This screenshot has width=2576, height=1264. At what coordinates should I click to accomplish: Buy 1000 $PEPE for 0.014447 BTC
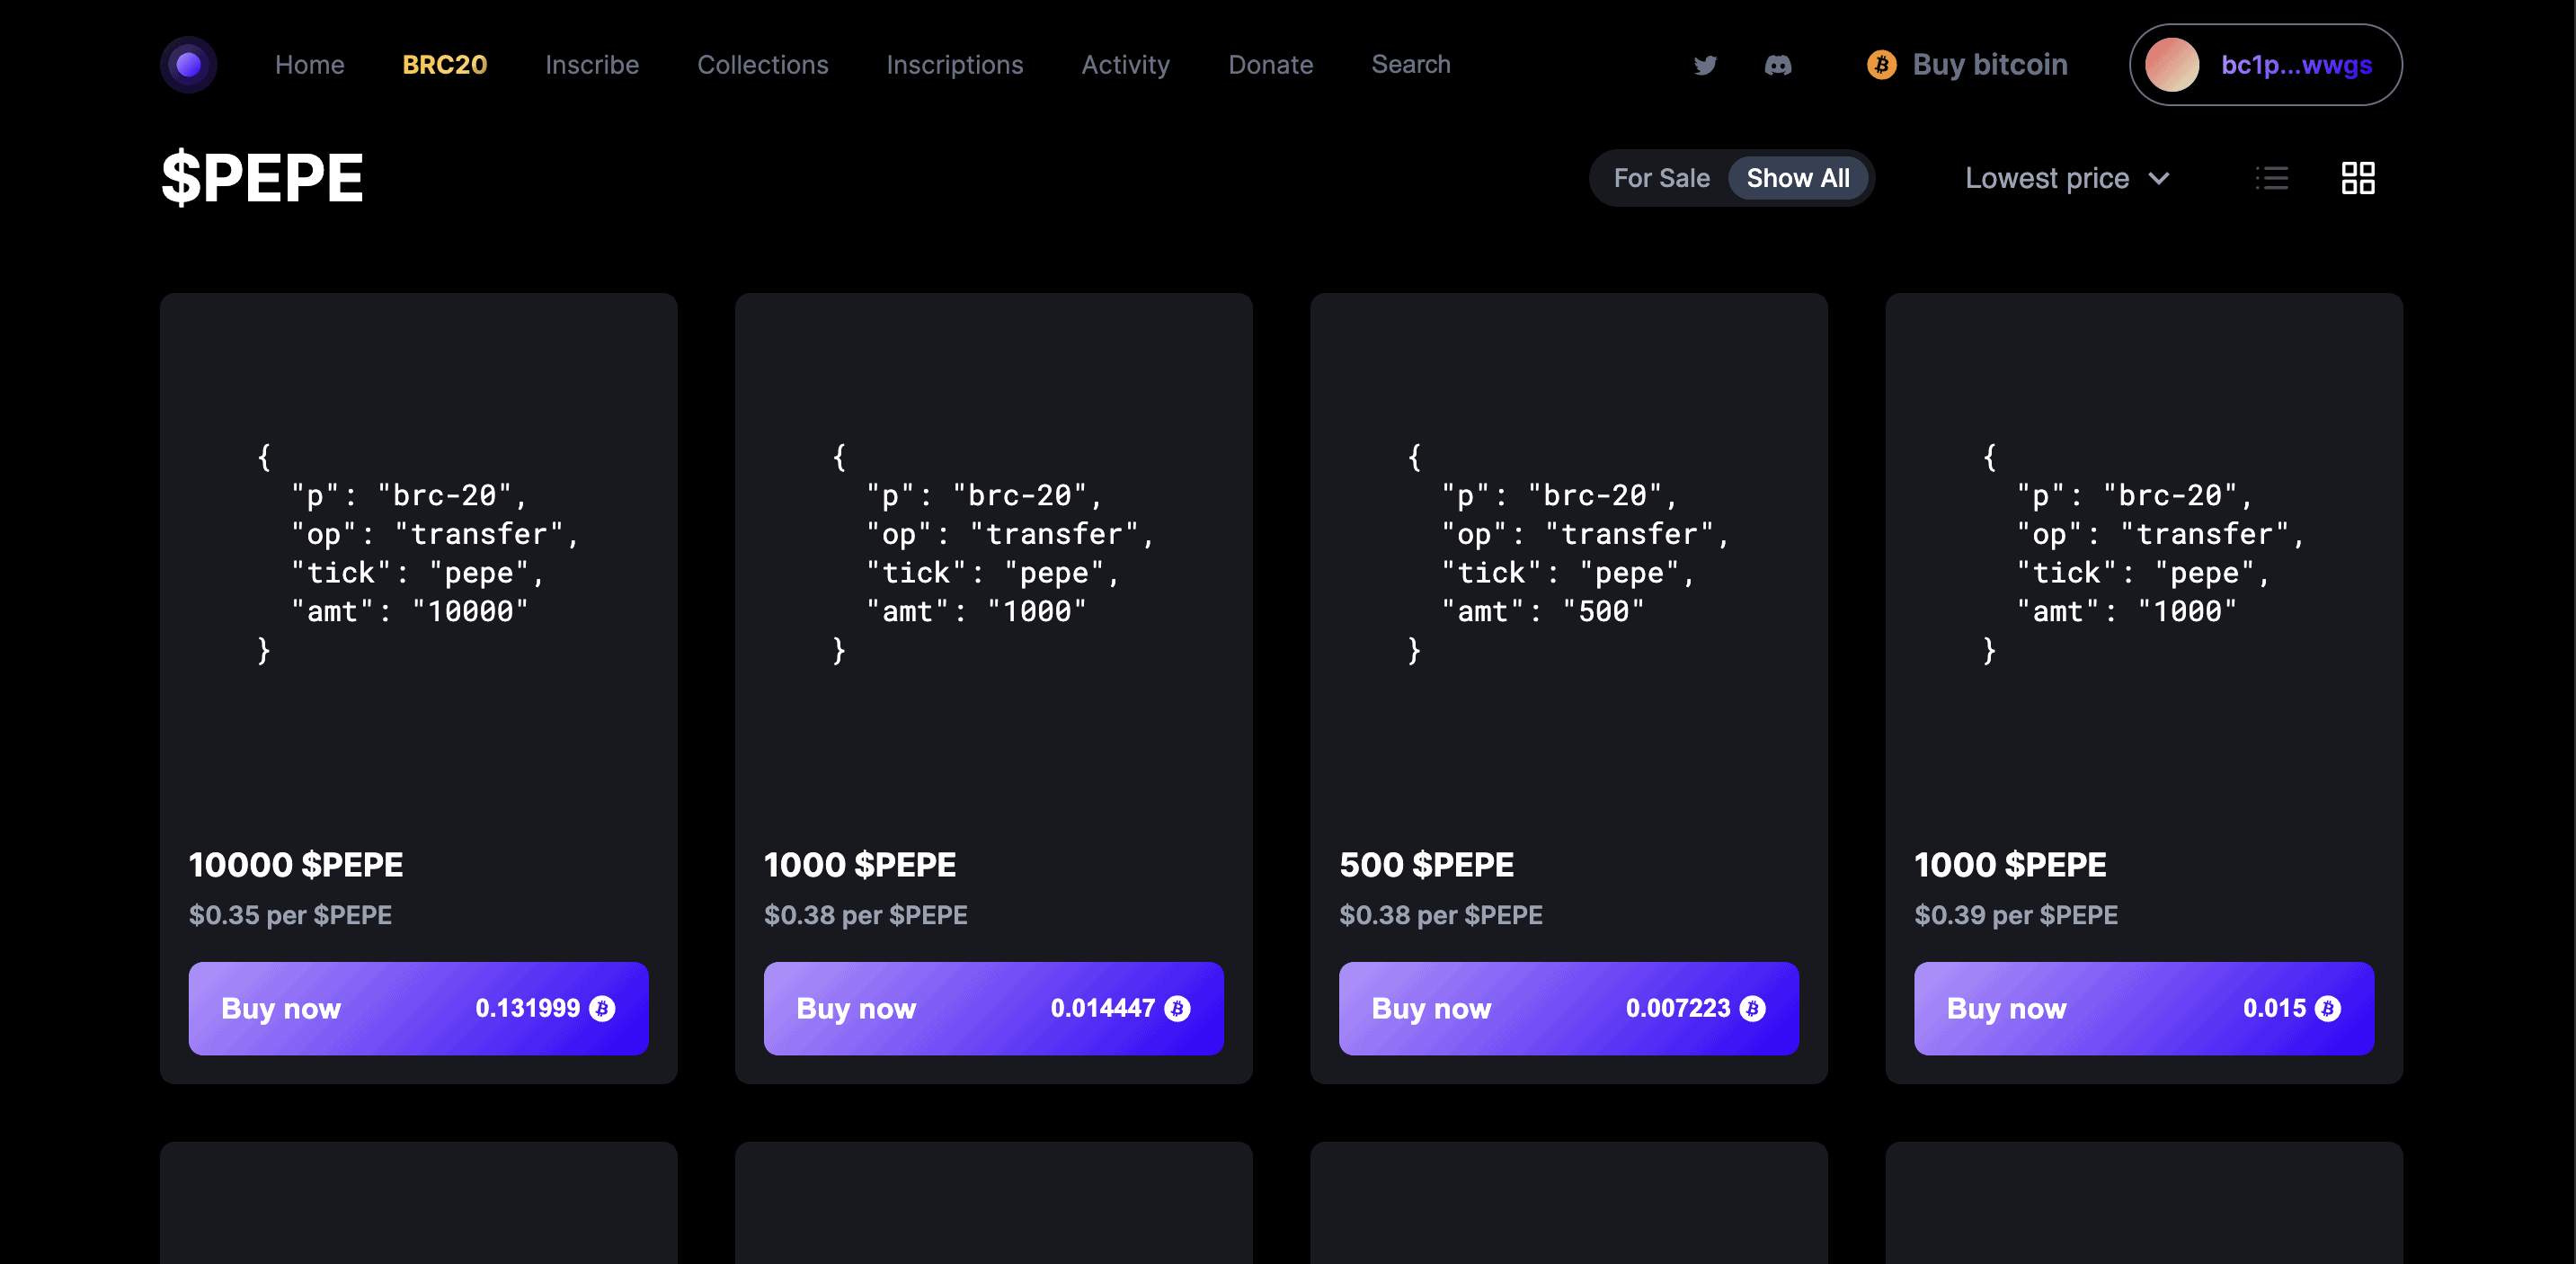tap(993, 1008)
